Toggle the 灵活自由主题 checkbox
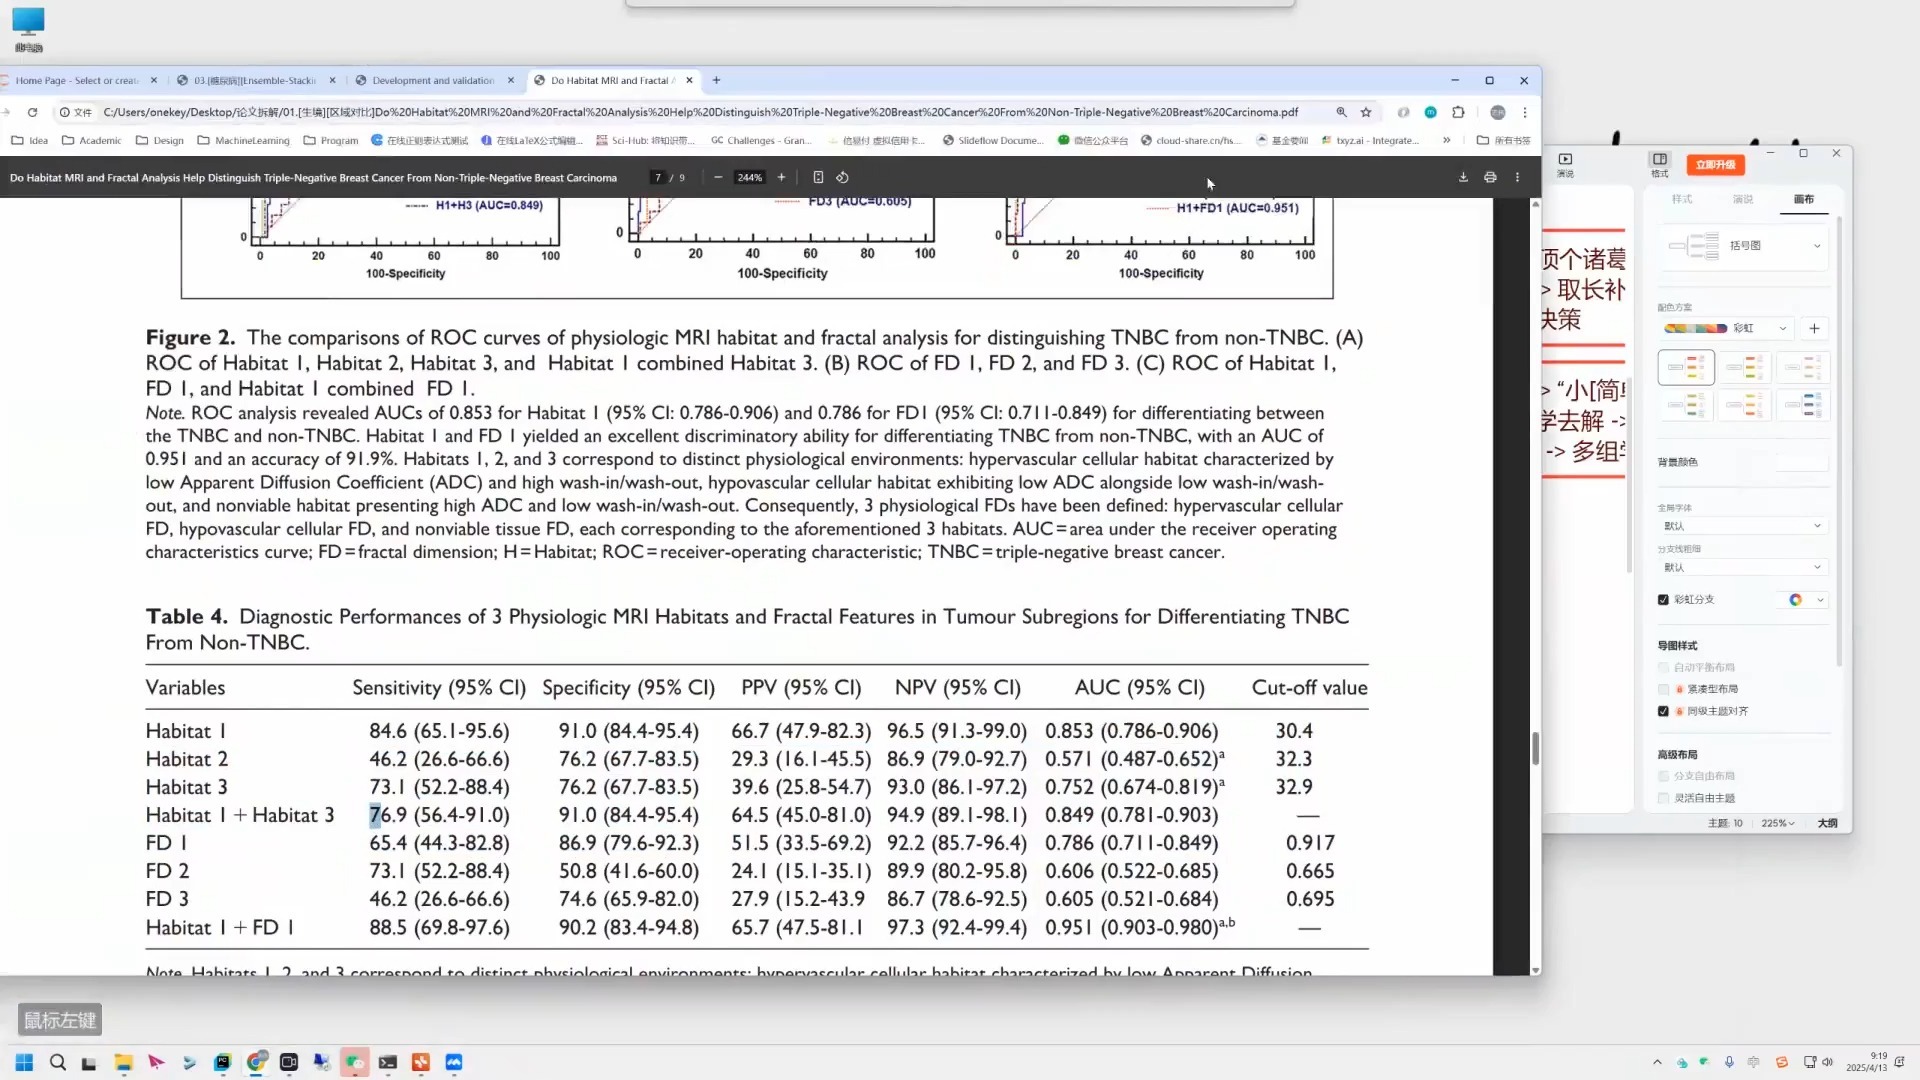1920x1080 pixels. (1663, 798)
